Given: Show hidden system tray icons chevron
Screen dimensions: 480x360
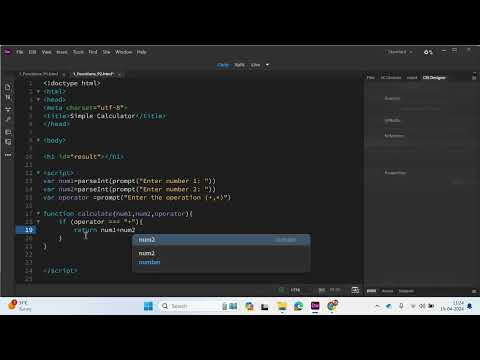Looking at the screenshot, I should [x=377, y=306].
